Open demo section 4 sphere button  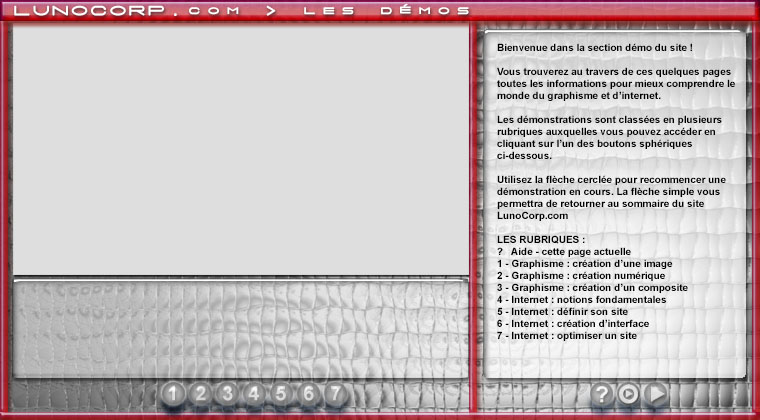tap(254, 394)
